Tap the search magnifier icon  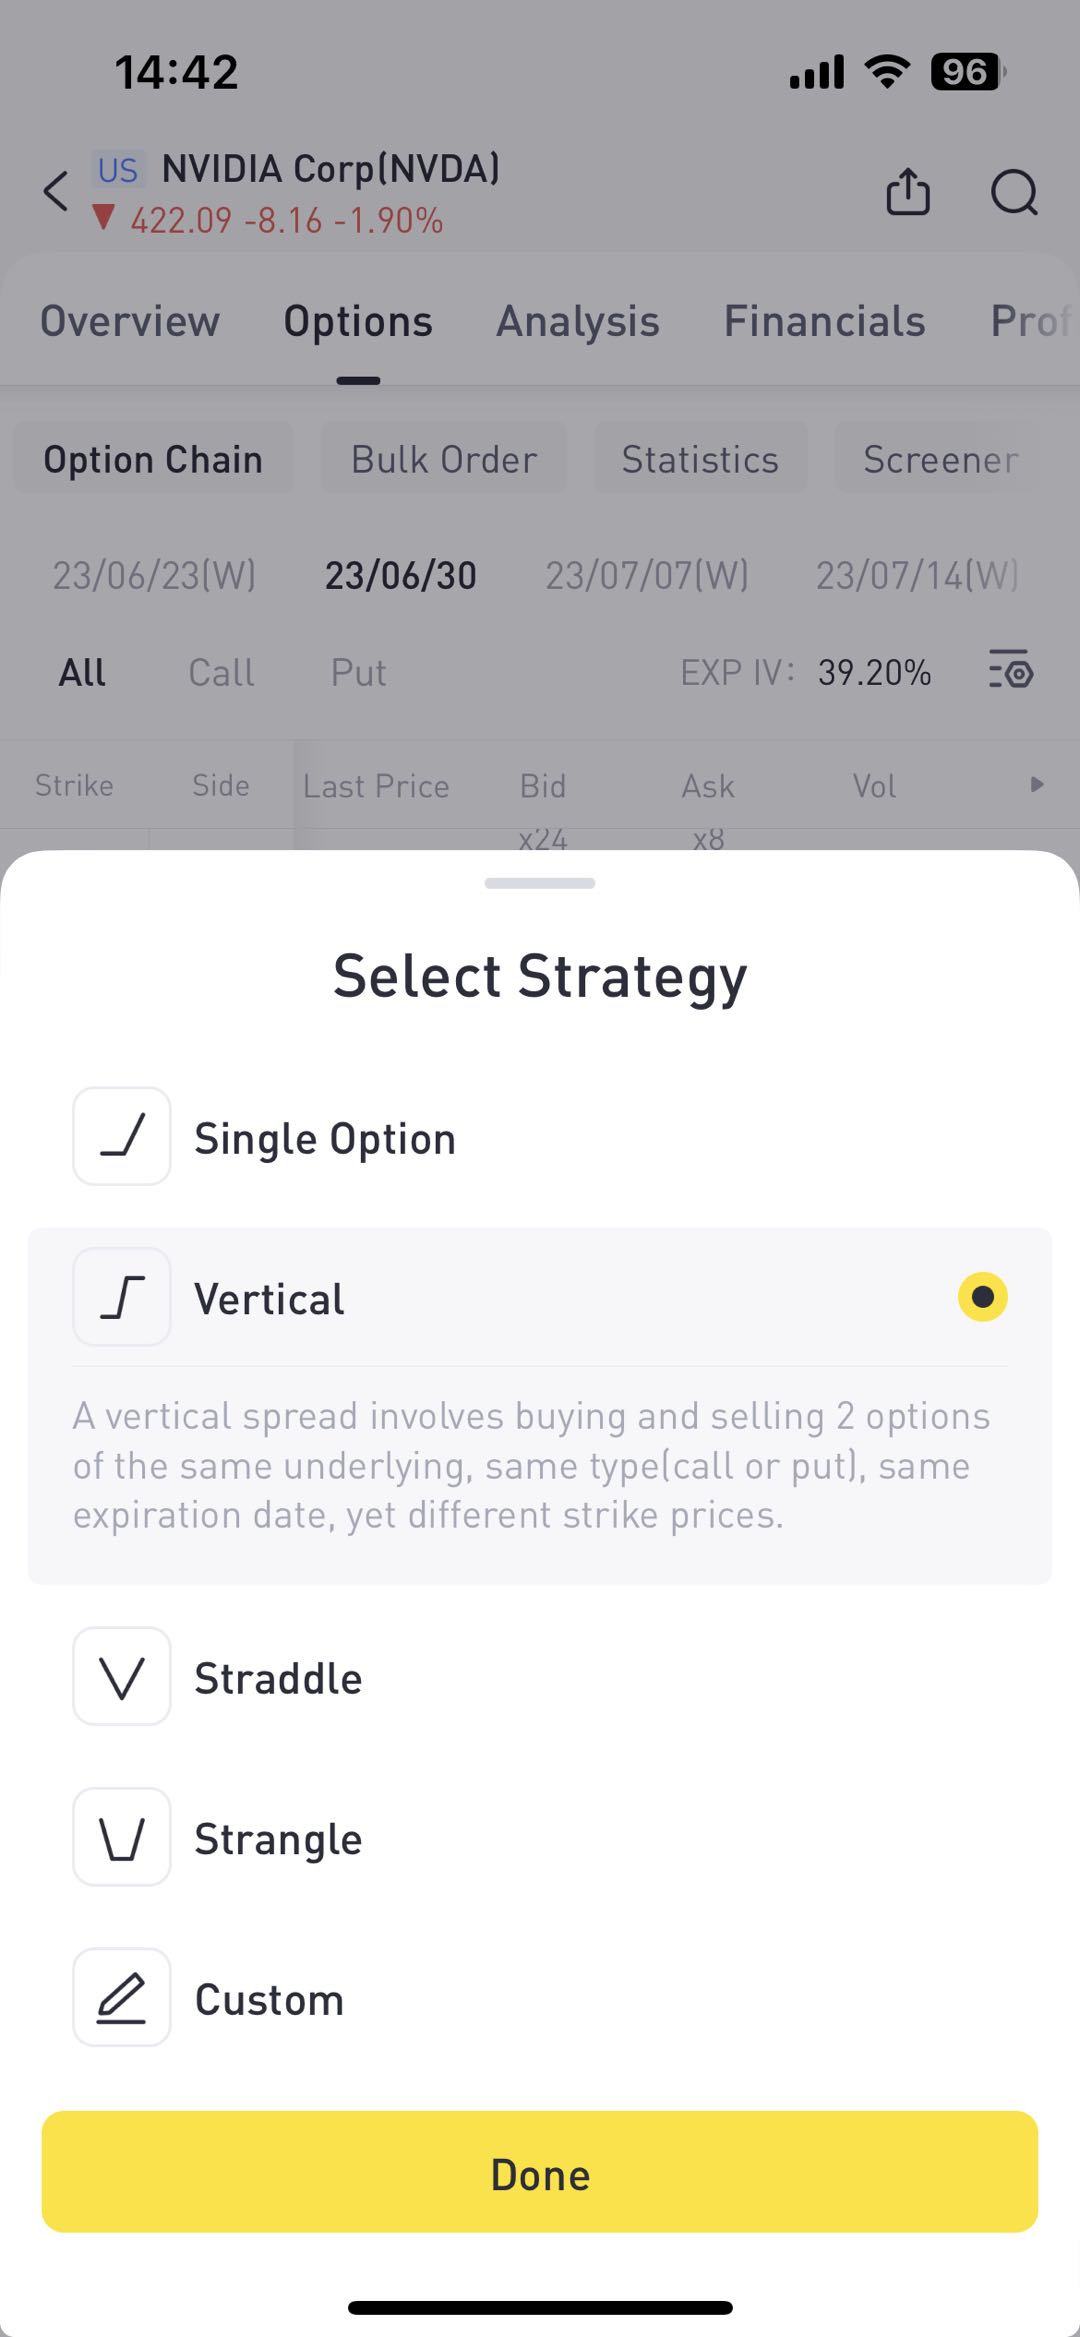1014,192
